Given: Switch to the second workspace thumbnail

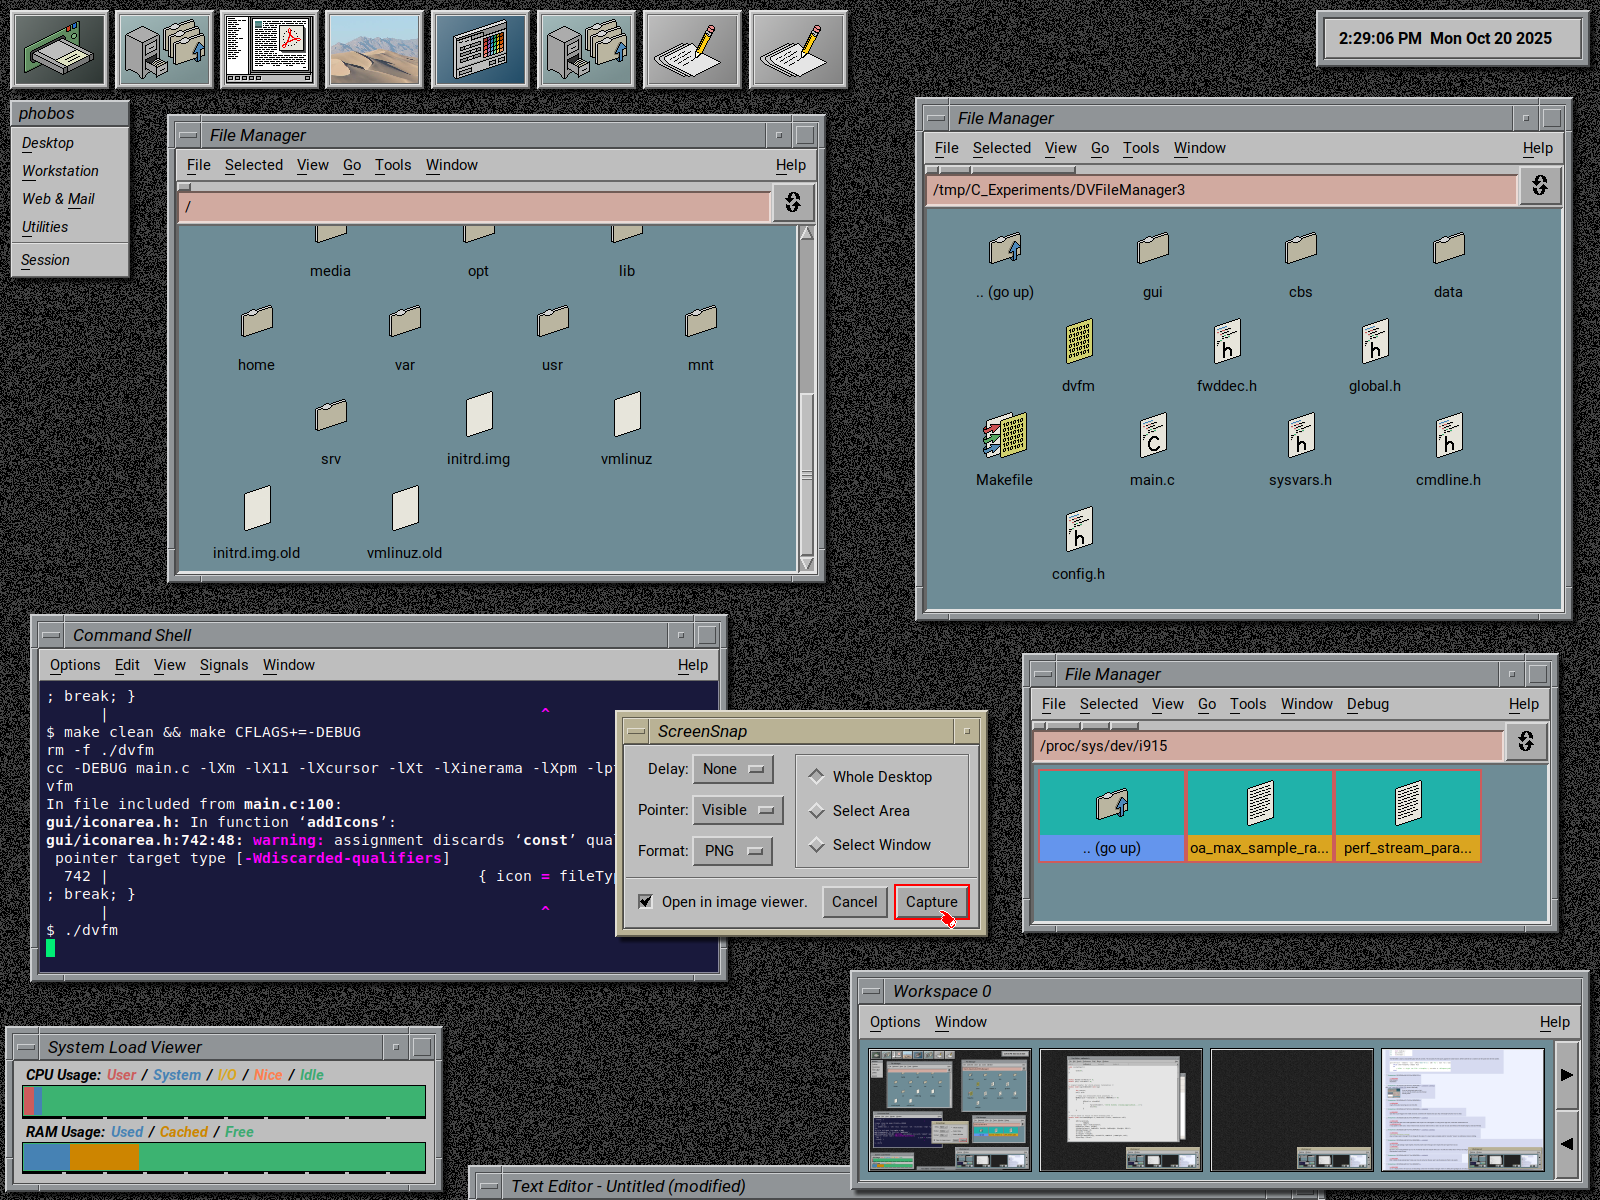Looking at the screenshot, I should coord(1120,1109).
